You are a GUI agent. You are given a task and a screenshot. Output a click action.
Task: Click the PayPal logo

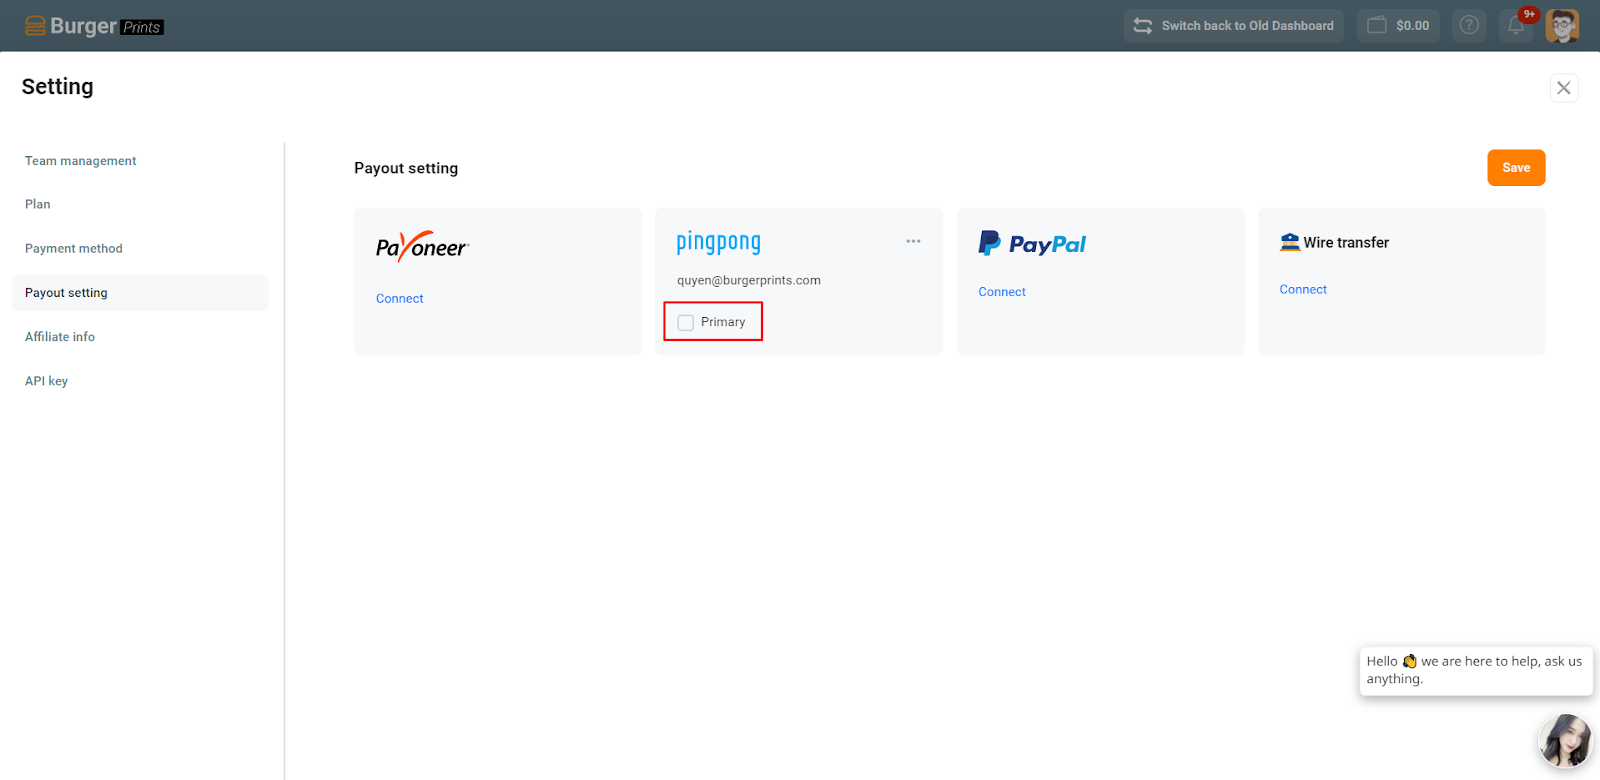point(1032,244)
